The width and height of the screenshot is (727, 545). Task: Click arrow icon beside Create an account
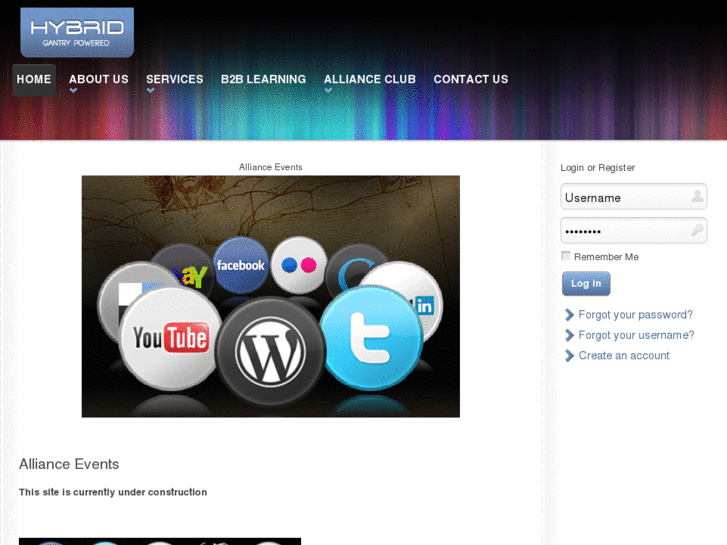[x=569, y=356]
